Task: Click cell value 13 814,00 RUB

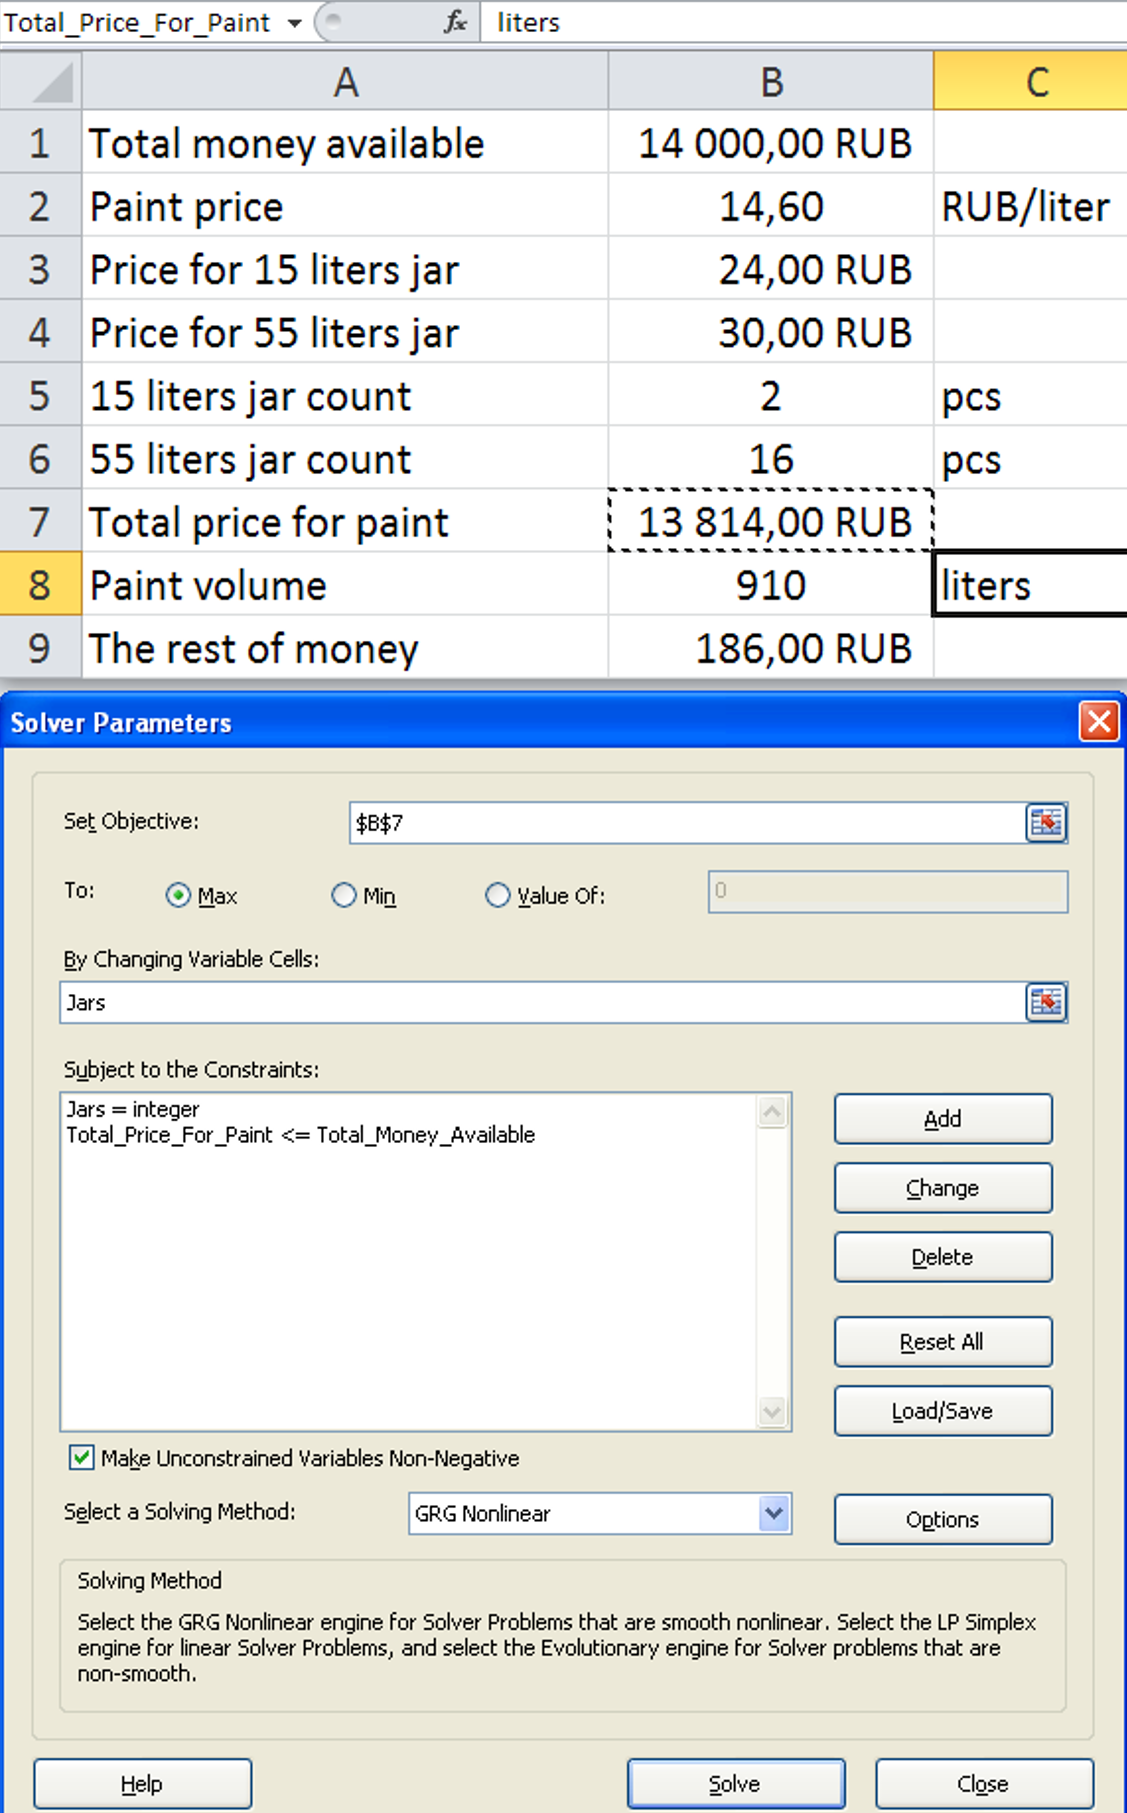Action: click(x=771, y=521)
